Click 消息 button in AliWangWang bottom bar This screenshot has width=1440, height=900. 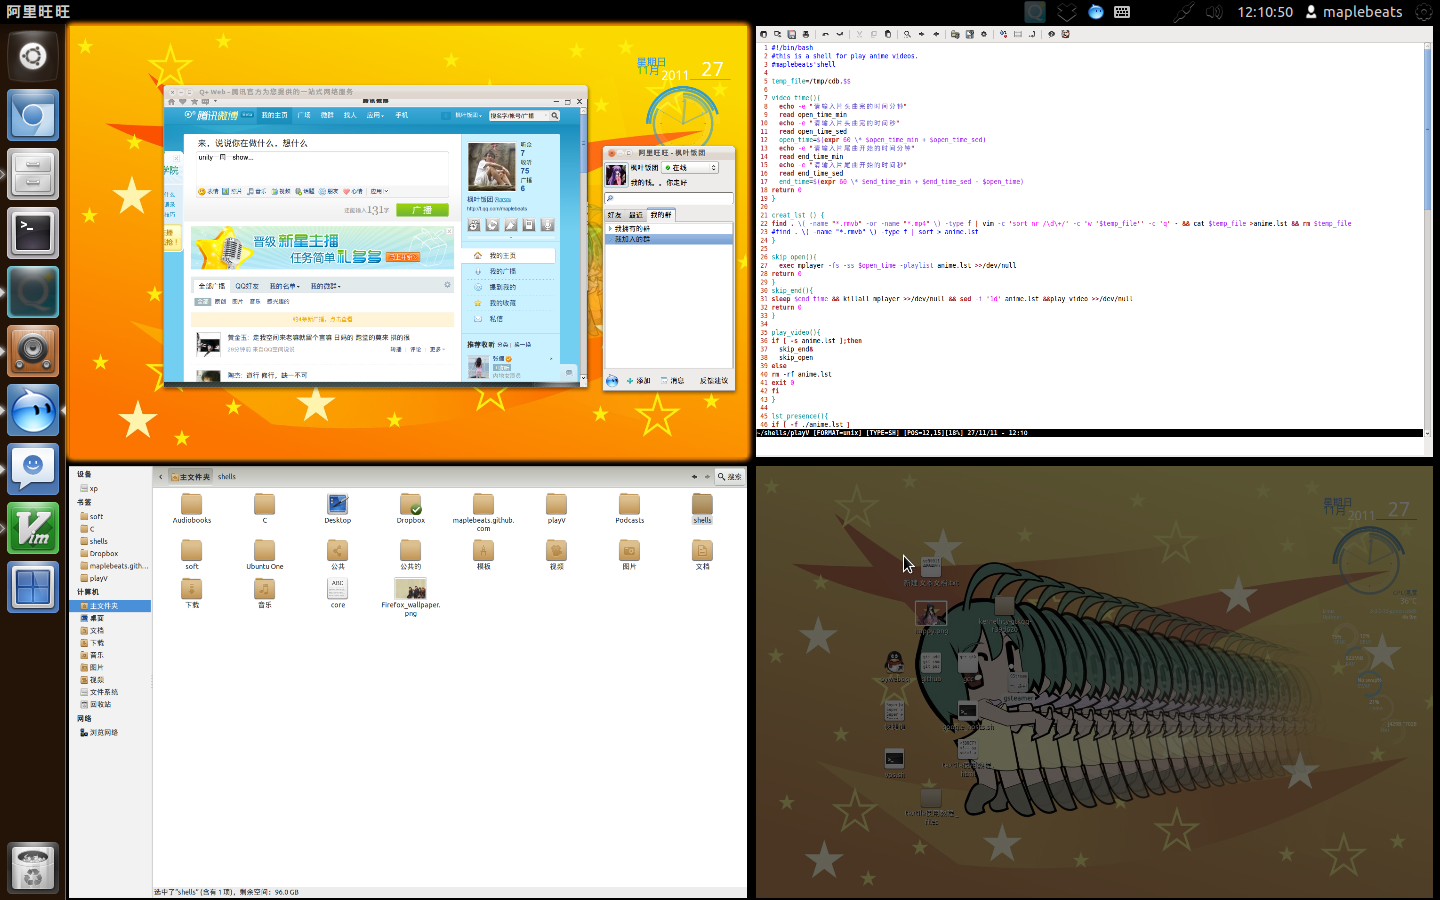click(673, 381)
